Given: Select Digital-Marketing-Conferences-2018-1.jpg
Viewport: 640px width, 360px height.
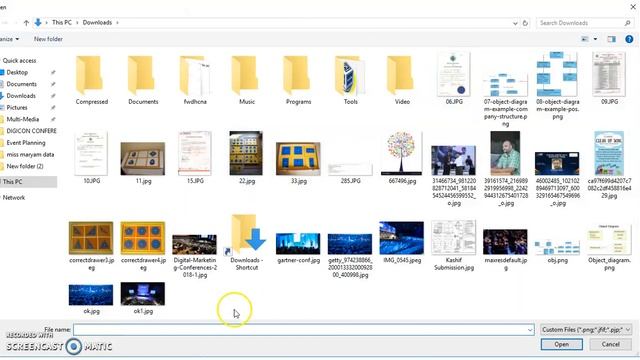Looking at the screenshot, I should pyautogui.click(x=195, y=256).
